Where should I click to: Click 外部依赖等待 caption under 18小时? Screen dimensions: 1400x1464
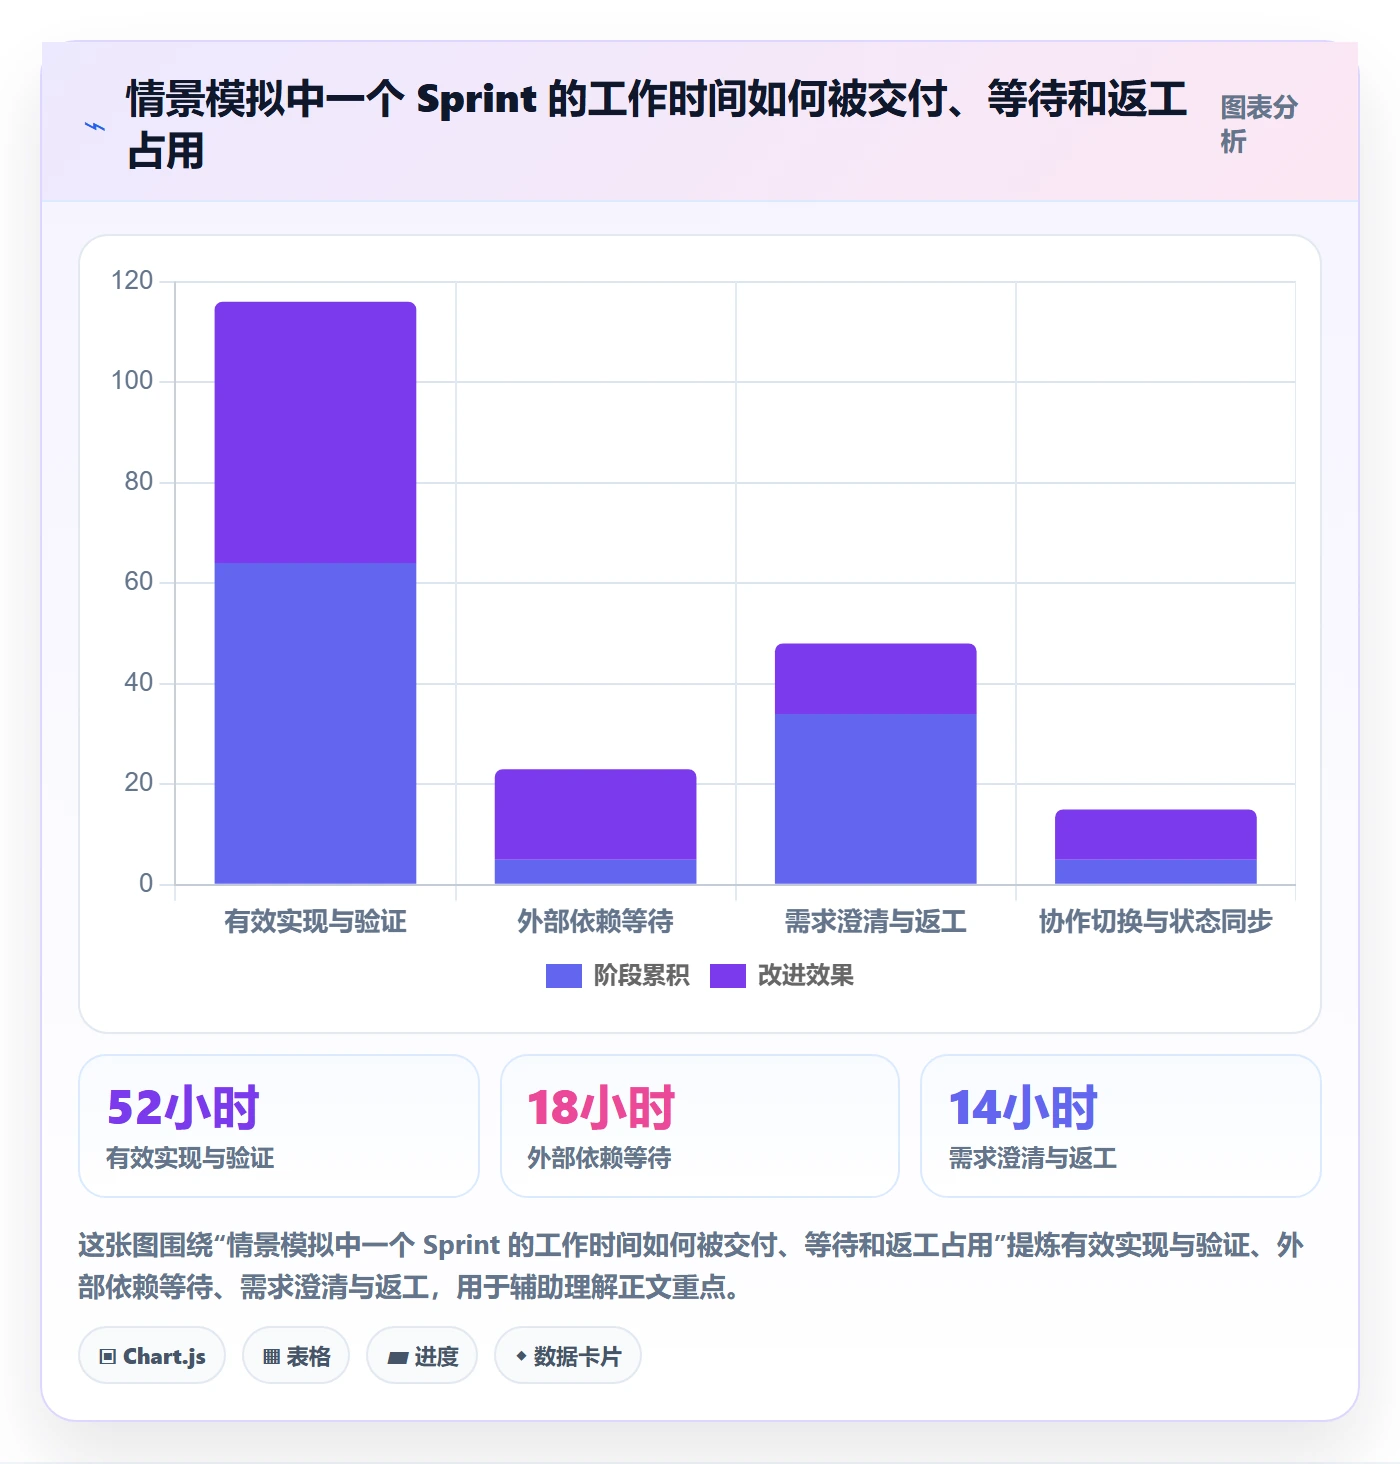tap(599, 1158)
